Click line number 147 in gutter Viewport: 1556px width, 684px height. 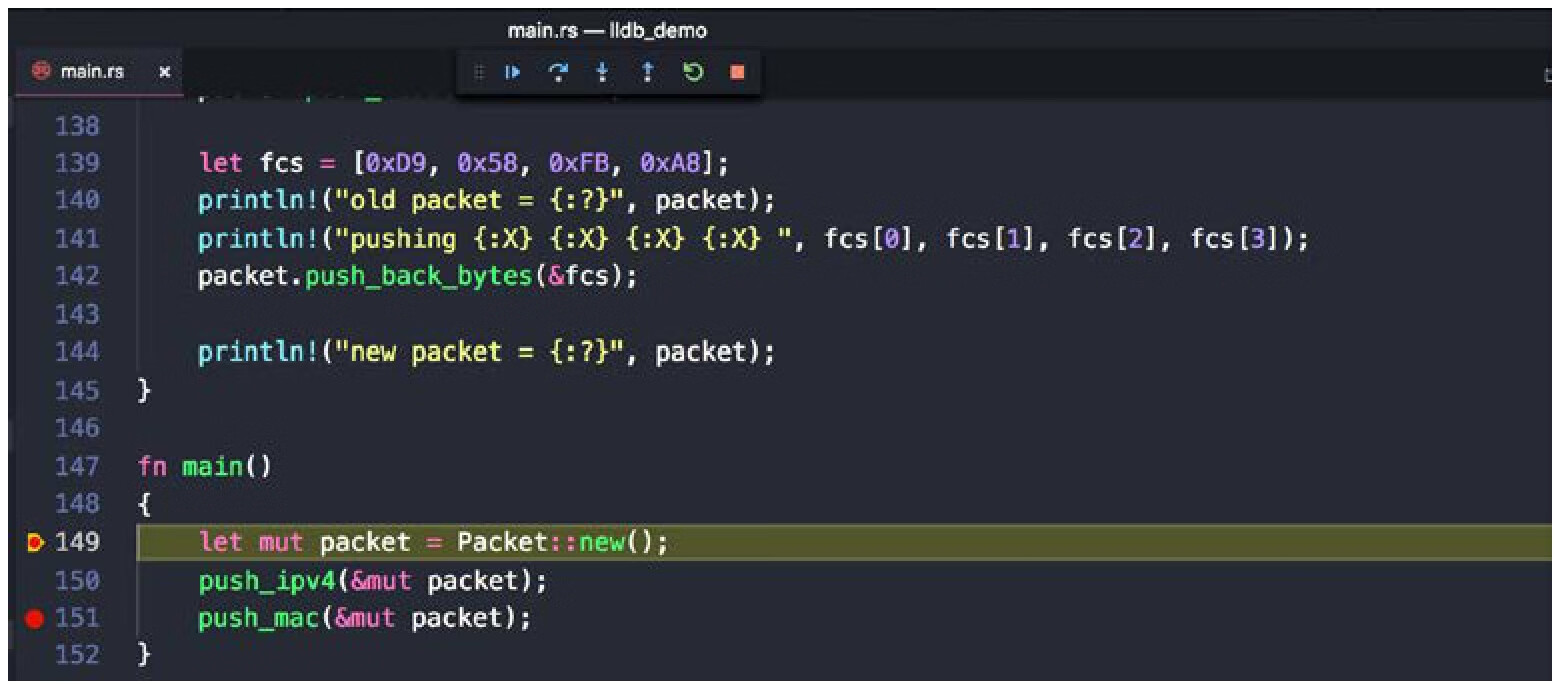click(79, 467)
